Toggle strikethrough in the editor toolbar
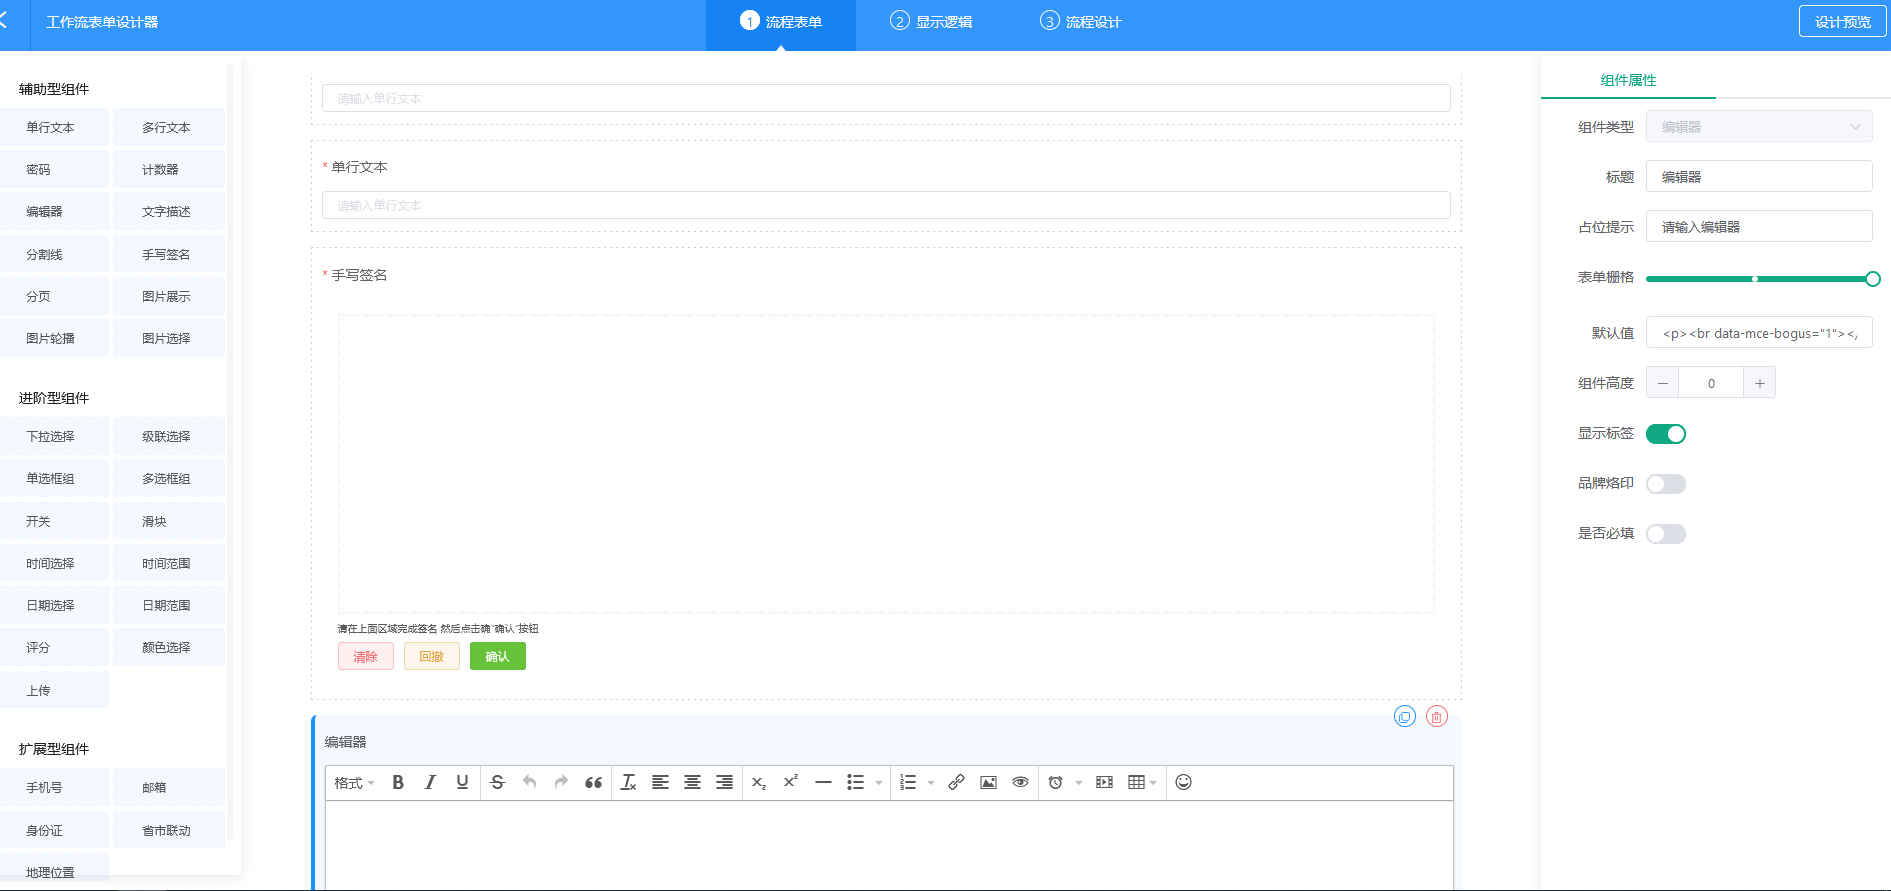Image resolution: width=1891 pixels, height=891 pixels. pos(498,783)
